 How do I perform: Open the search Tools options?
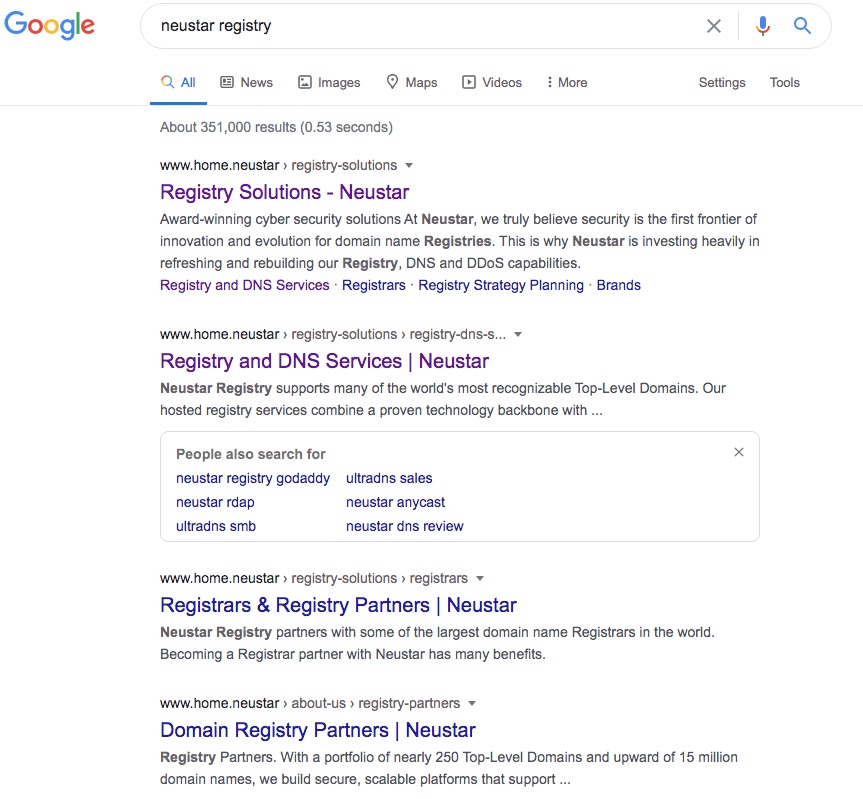point(784,83)
